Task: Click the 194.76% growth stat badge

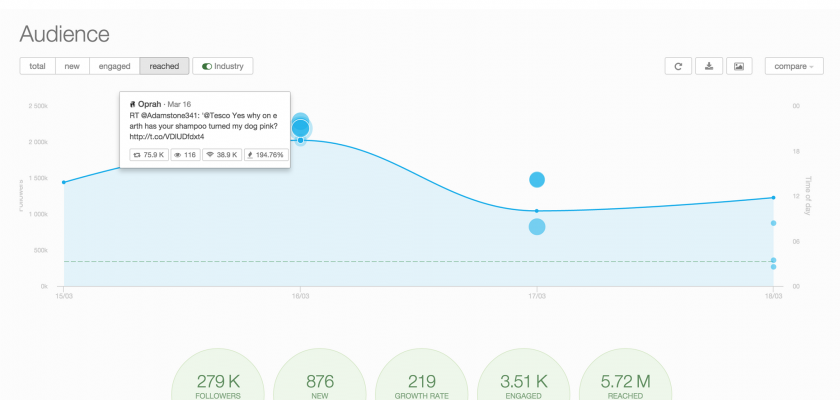Action: point(265,155)
